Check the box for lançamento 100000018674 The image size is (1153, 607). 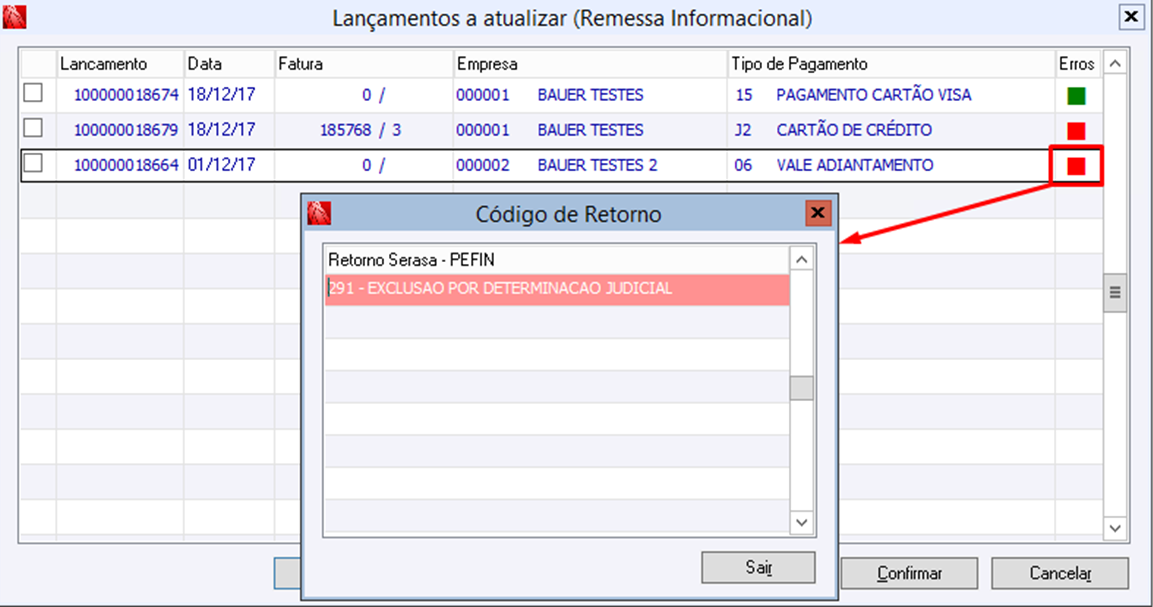pos(34,93)
